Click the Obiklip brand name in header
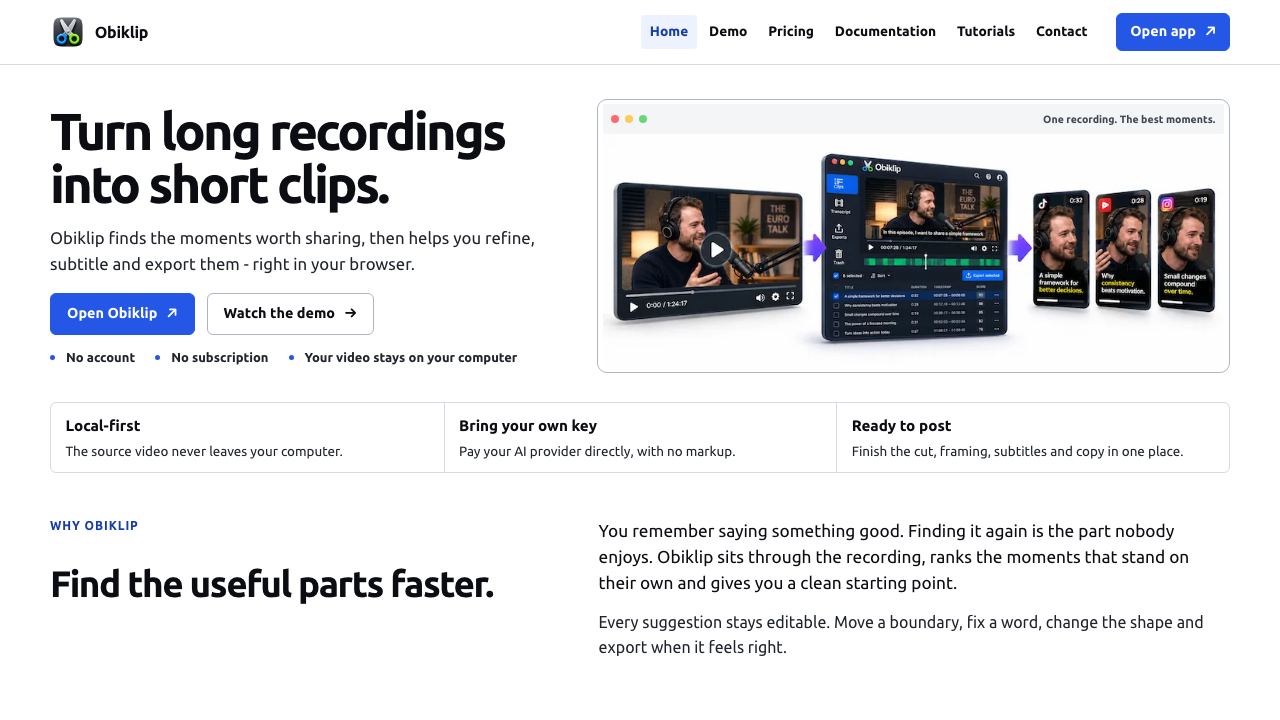The image size is (1280, 720). pos(121,32)
